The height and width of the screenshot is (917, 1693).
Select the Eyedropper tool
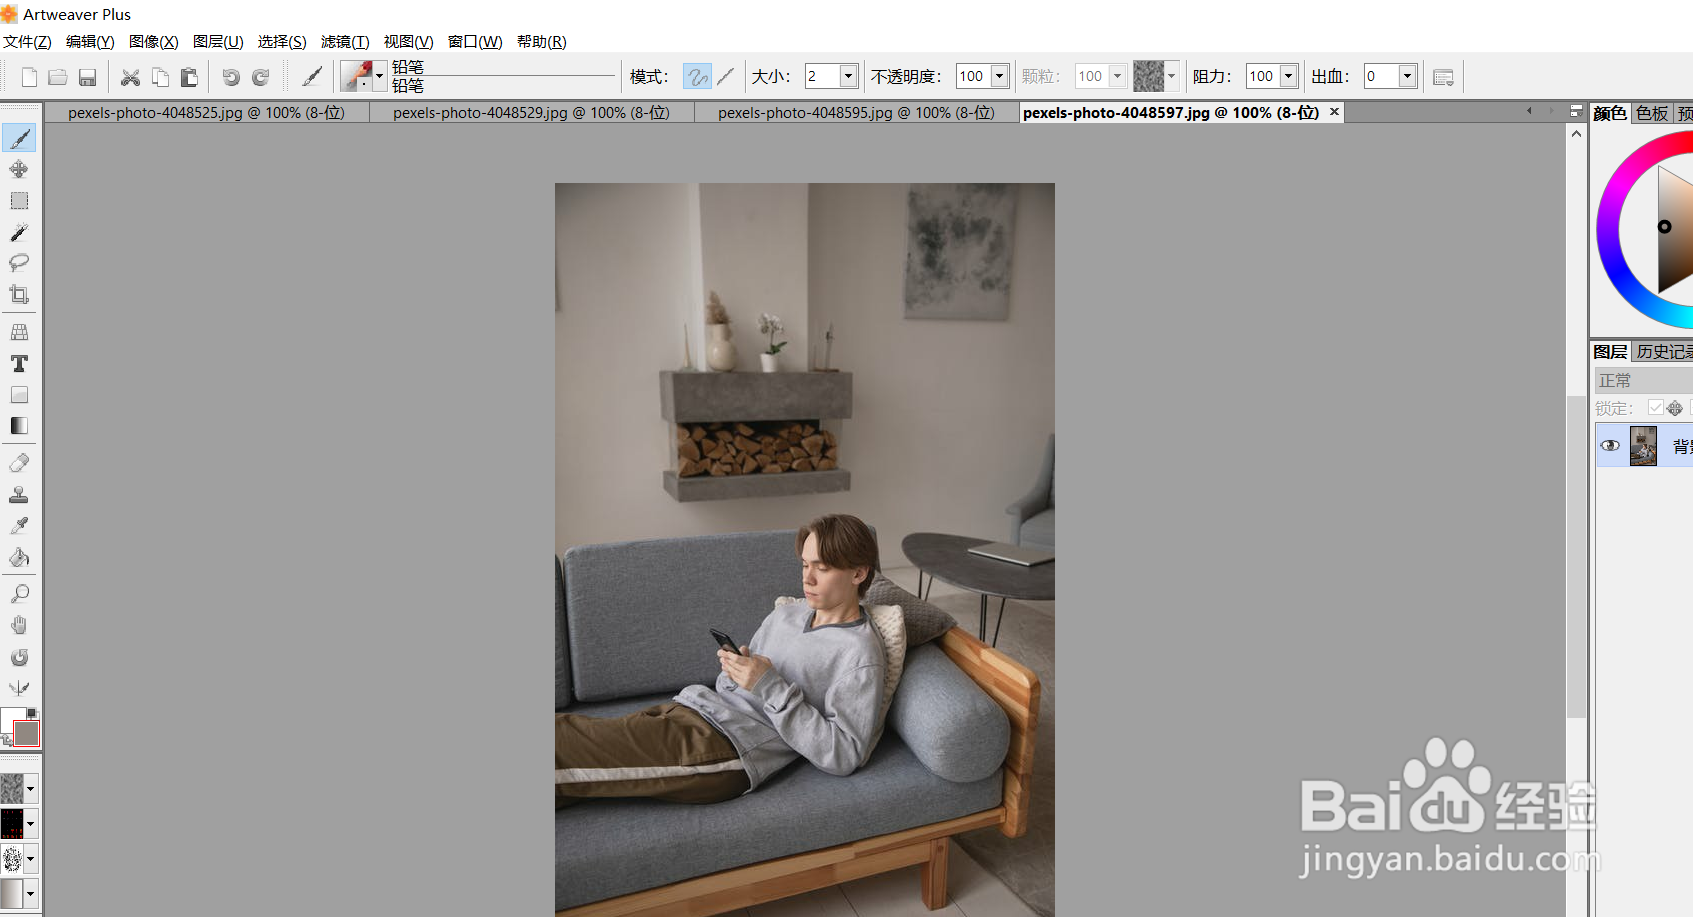tap(19, 526)
